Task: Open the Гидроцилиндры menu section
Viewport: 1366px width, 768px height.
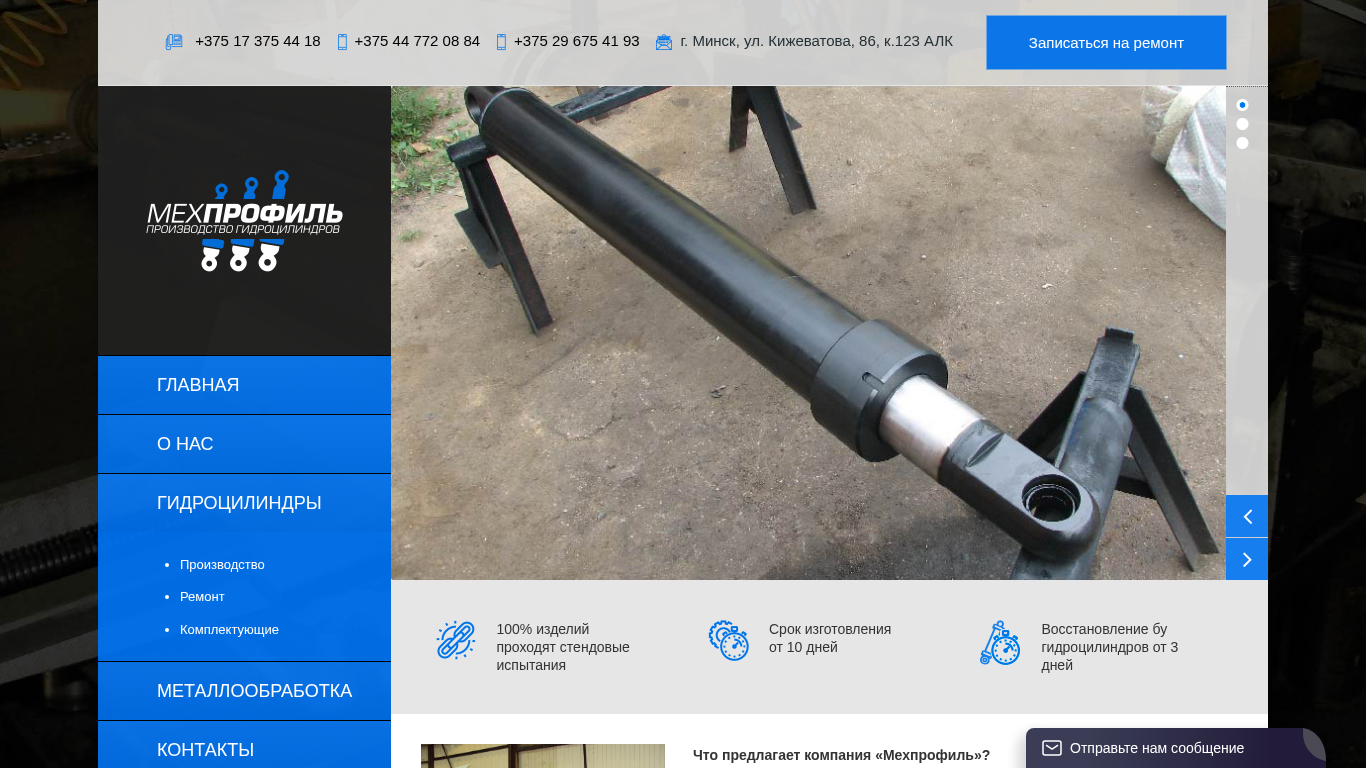Action: coord(244,503)
